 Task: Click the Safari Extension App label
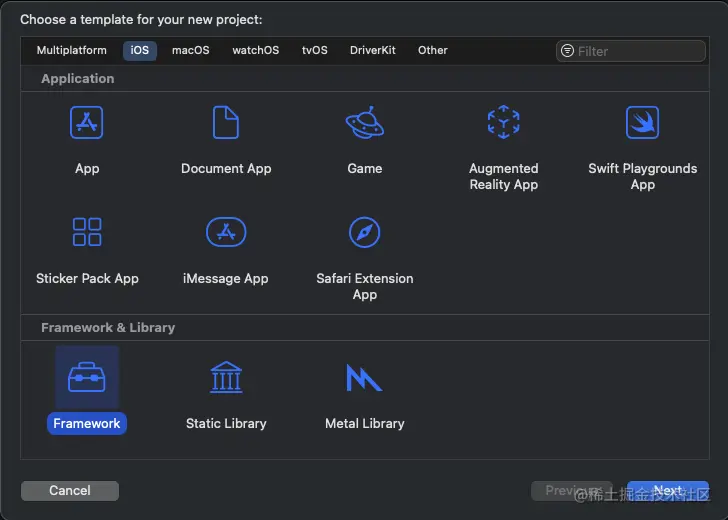point(364,286)
